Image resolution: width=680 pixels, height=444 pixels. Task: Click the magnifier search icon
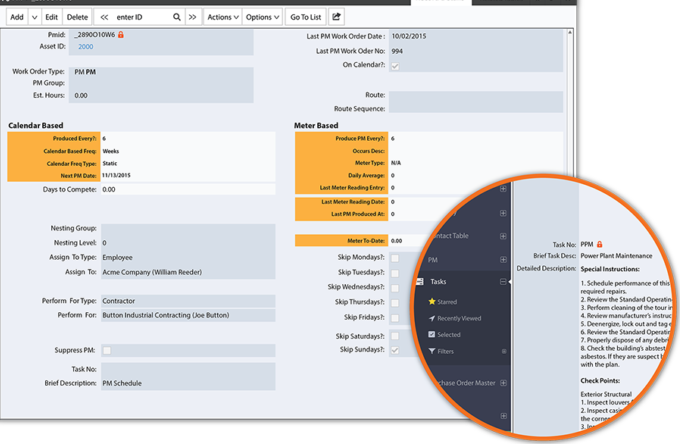177,17
